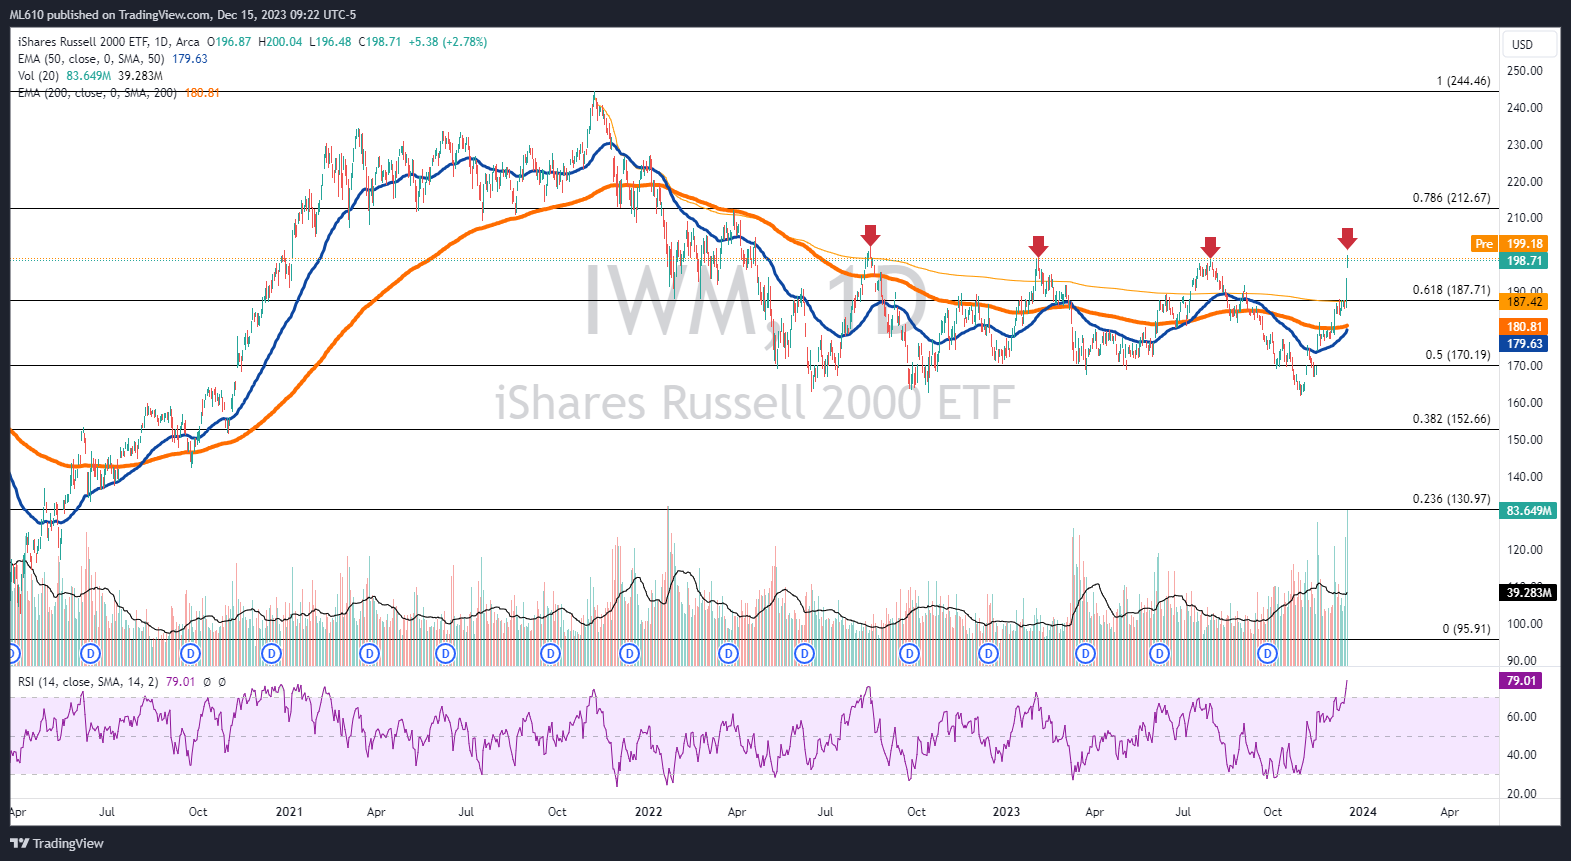
Task: Click the published-on-TradingView.com header text
Action: [x=183, y=15]
